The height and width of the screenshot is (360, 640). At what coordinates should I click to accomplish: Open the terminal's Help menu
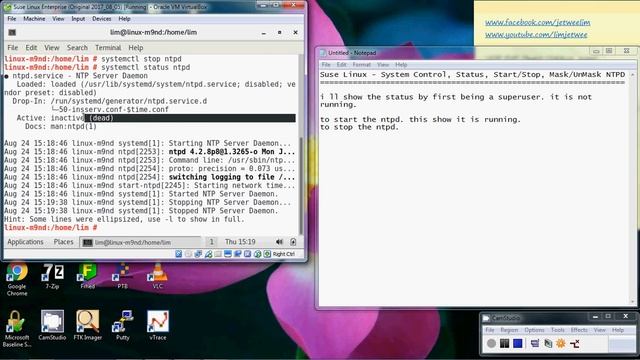pos(136,48)
